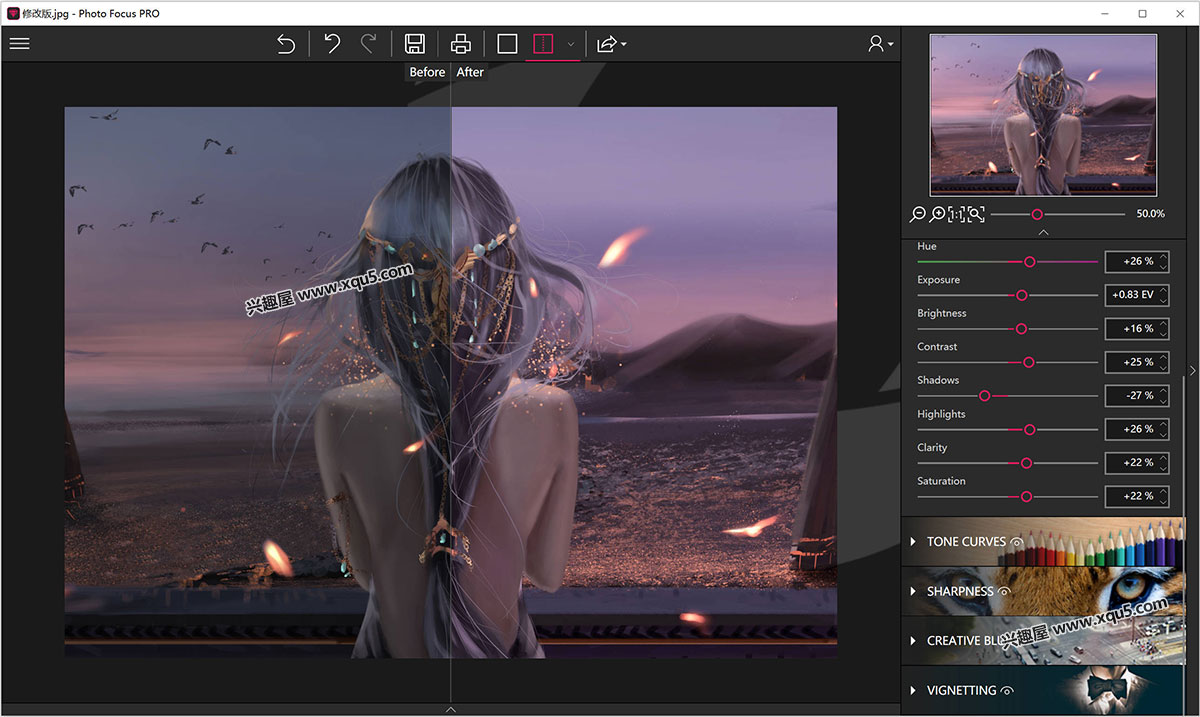Expand the Creative Blur section triangle
Viewport: 1200px width, 717px height.
[913, 641]
